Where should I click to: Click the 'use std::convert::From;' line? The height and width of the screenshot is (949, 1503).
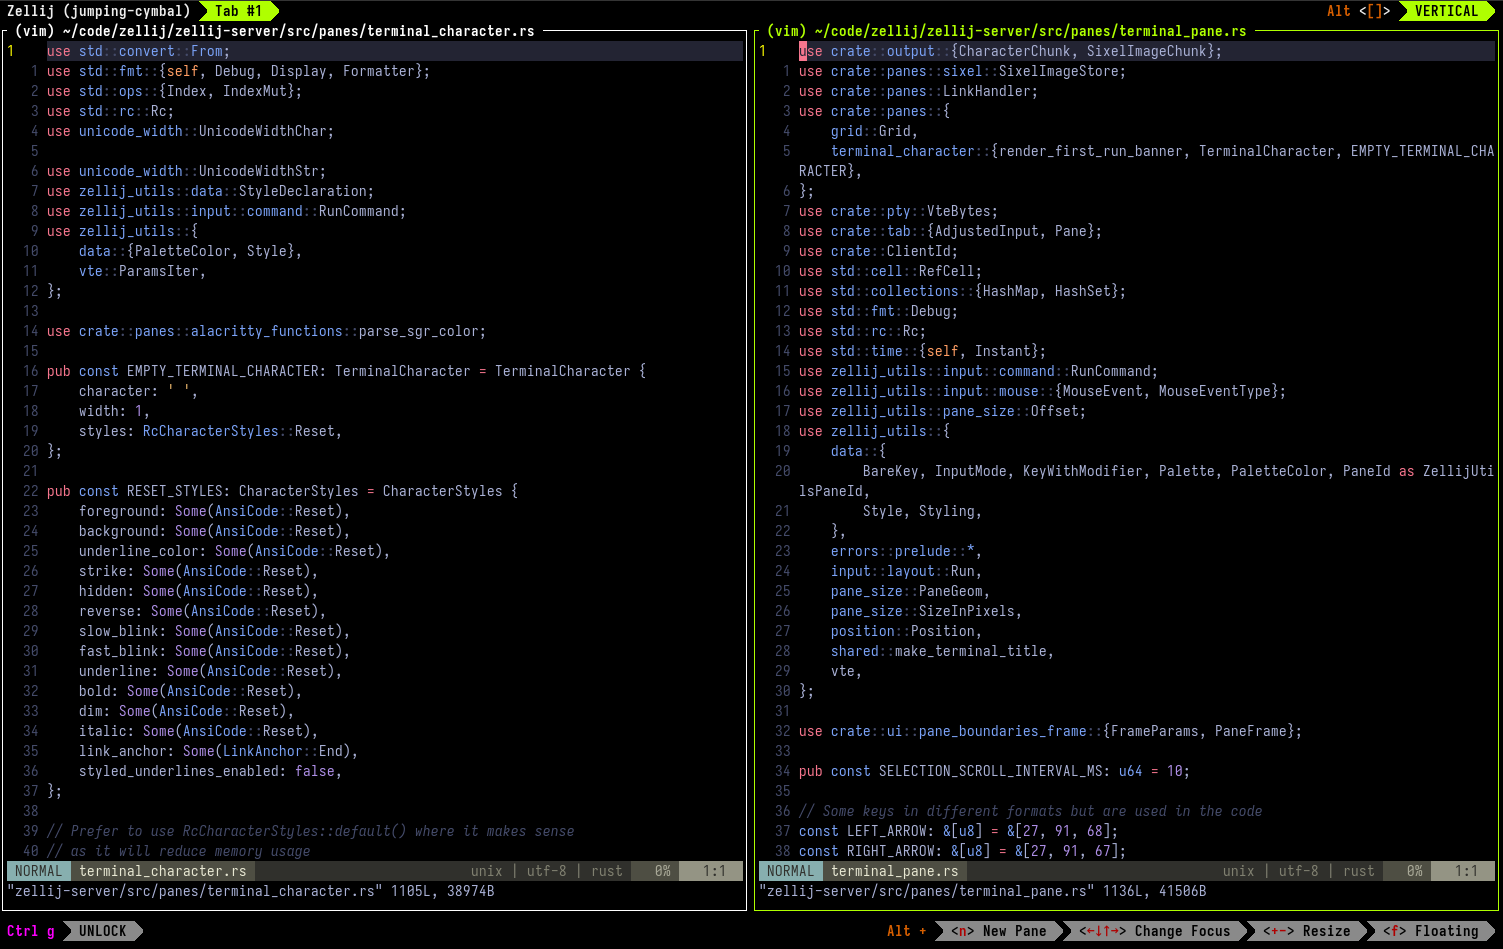[139, 51]
